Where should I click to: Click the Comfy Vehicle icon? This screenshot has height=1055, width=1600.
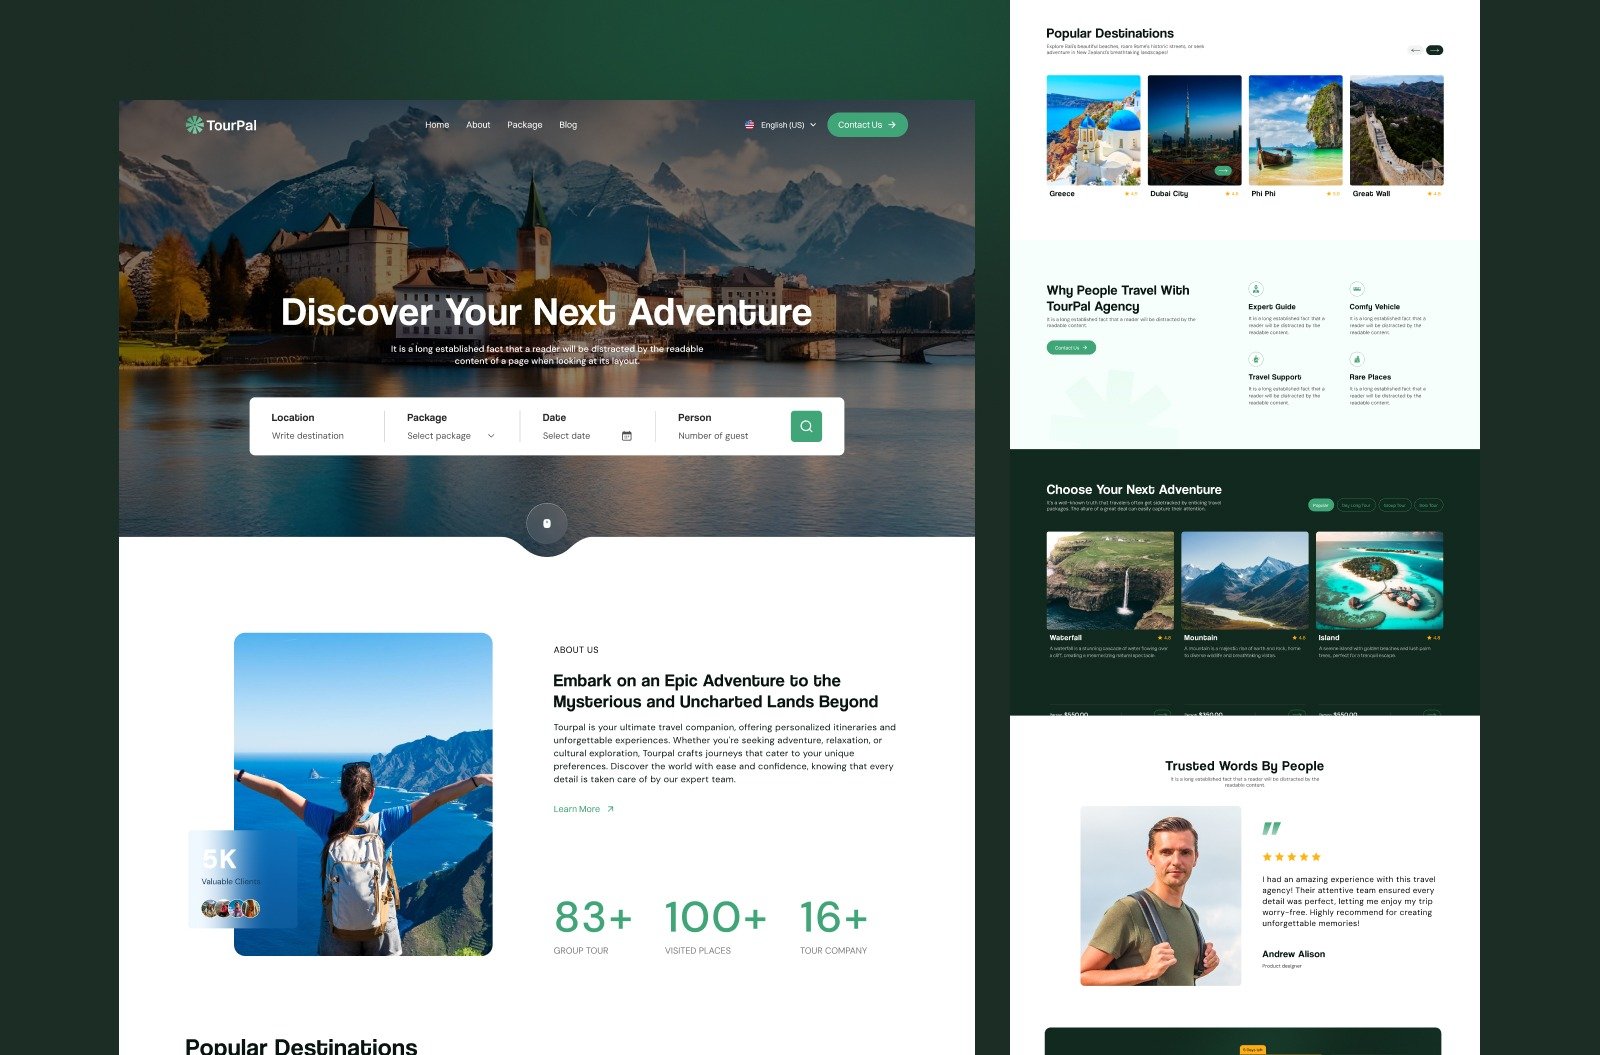(x=1357, y=289)
